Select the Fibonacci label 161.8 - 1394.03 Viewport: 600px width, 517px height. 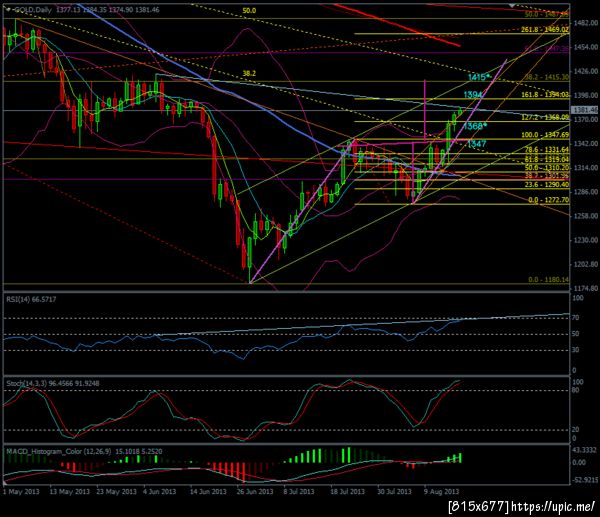[545, 95]
